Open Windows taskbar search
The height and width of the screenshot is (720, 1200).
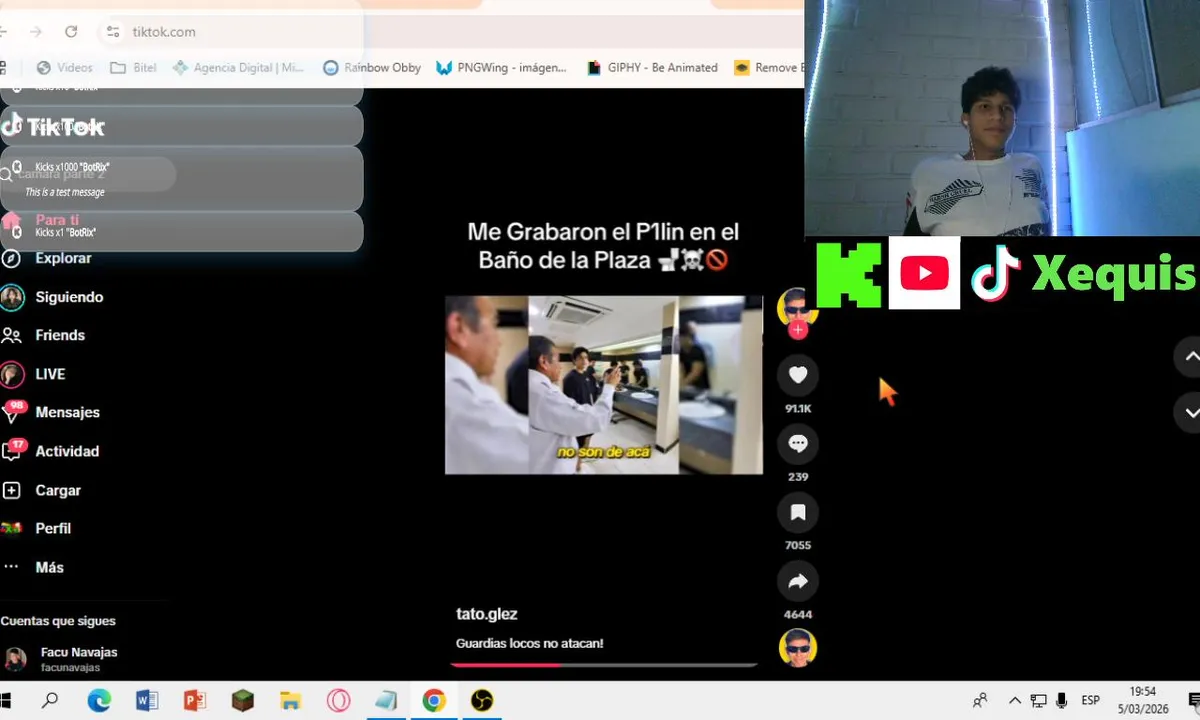(50, 701)
